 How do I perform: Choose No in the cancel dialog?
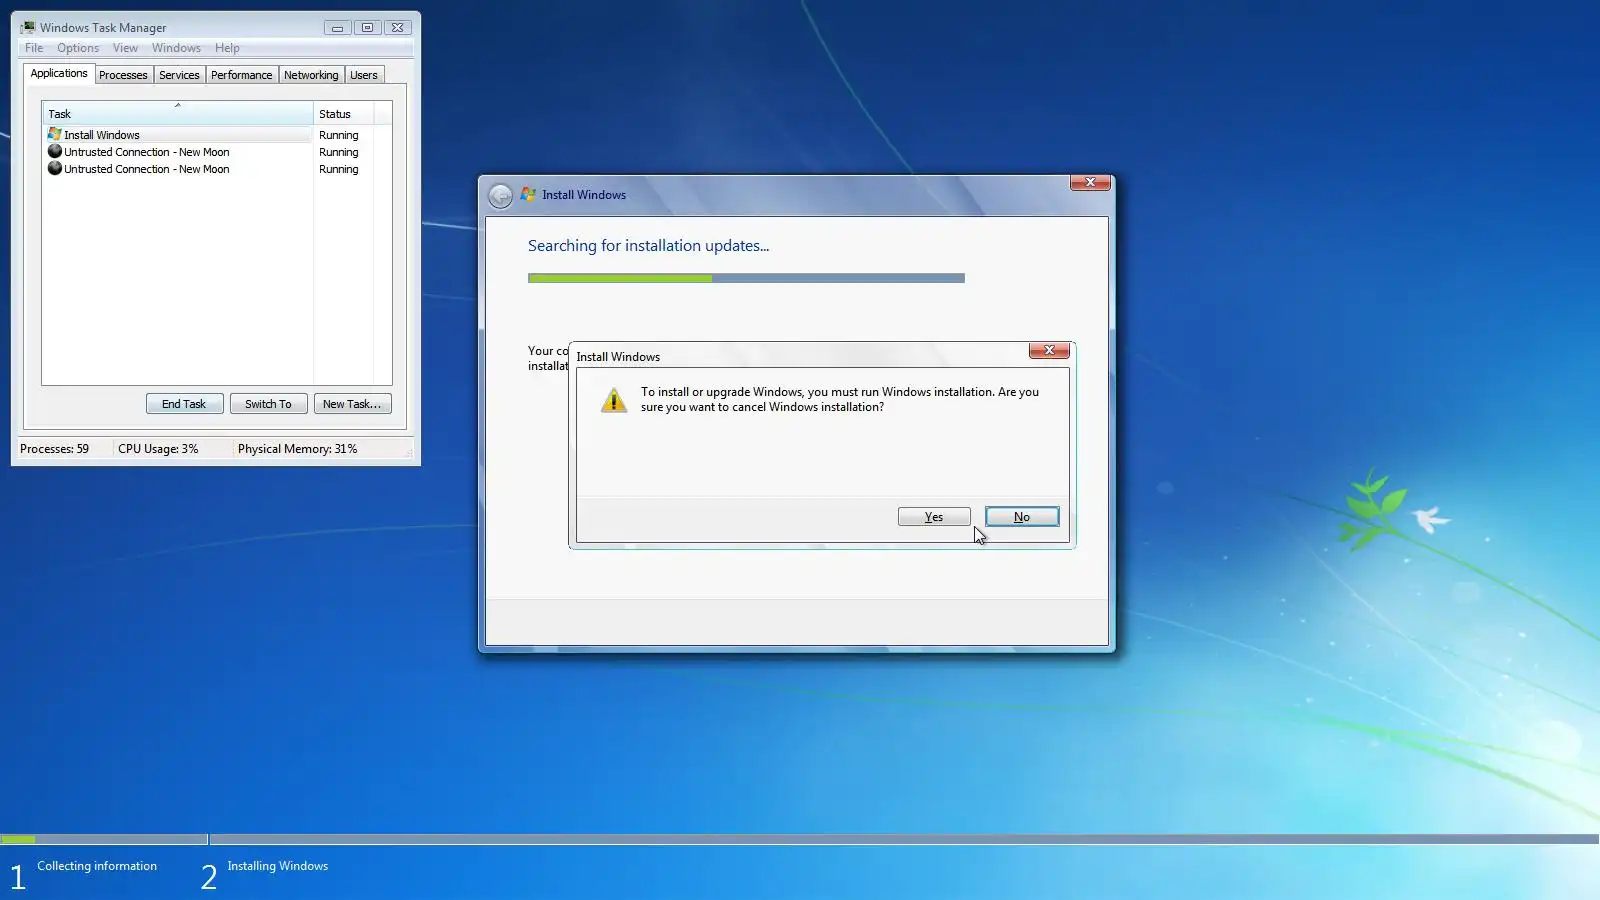click(x=1022, y=517)
